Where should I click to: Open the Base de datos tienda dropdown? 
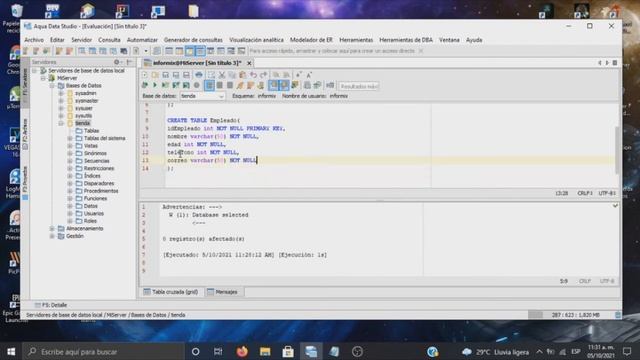pyautogui.click(x=202, y=96)
